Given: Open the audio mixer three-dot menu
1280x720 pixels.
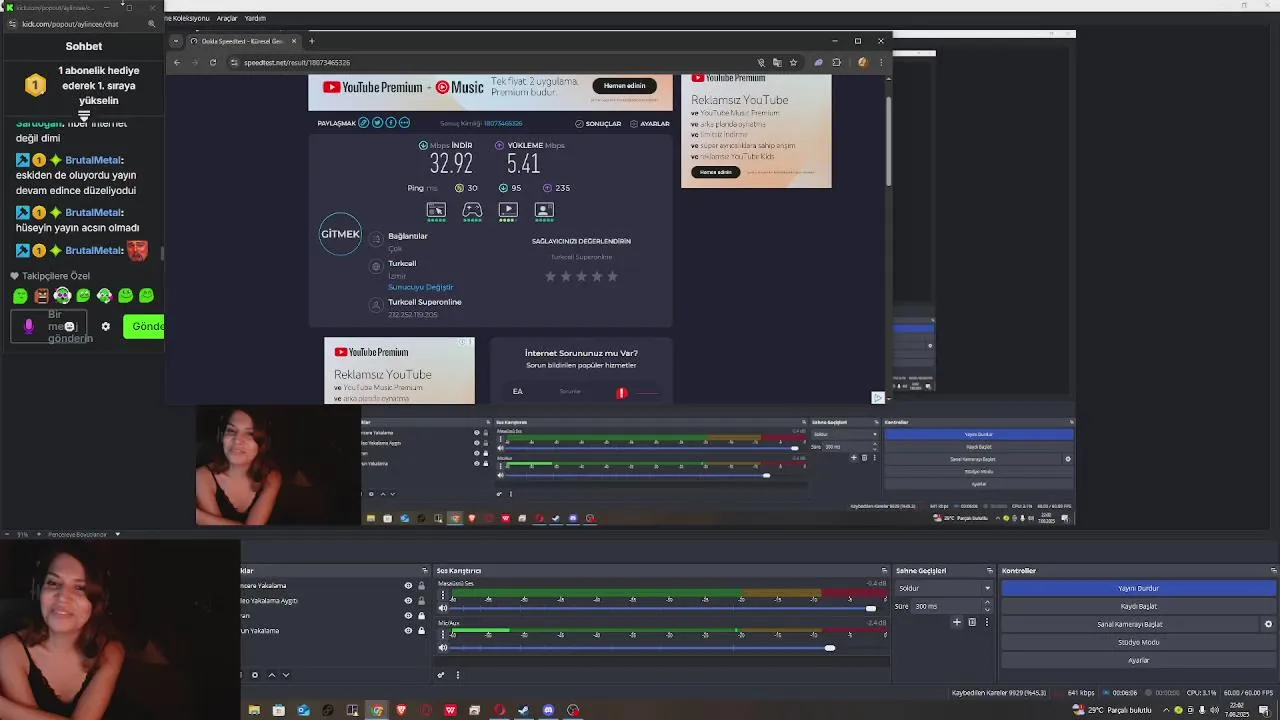Looking at the screenshot, I should [458, 674].
